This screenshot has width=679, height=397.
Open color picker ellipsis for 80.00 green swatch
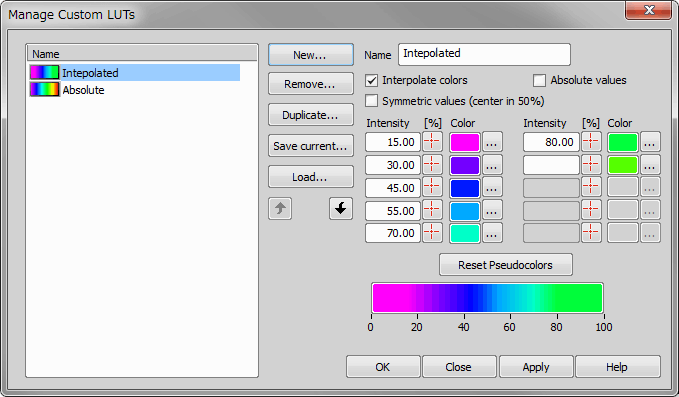650,142
